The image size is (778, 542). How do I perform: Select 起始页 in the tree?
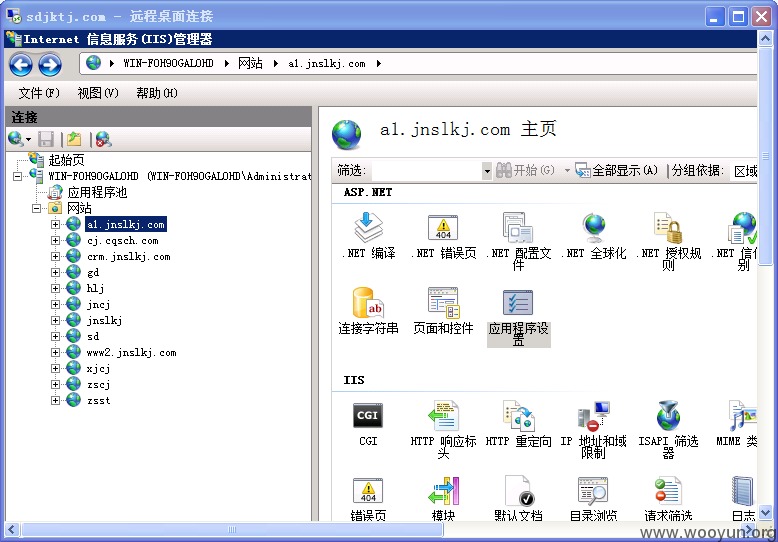(x=66, y=160)
